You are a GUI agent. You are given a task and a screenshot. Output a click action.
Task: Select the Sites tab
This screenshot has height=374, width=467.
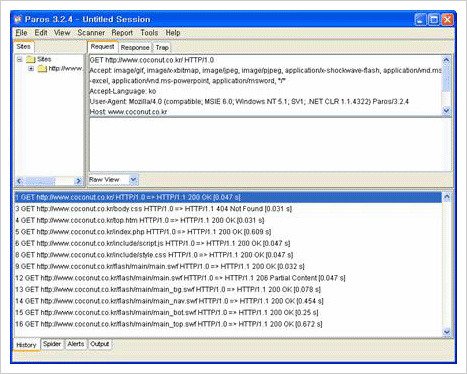[23, 47]
